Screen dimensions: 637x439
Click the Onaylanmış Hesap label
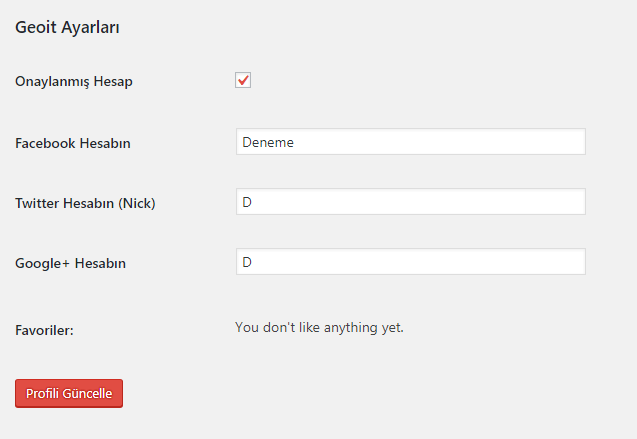click(74, 82)
